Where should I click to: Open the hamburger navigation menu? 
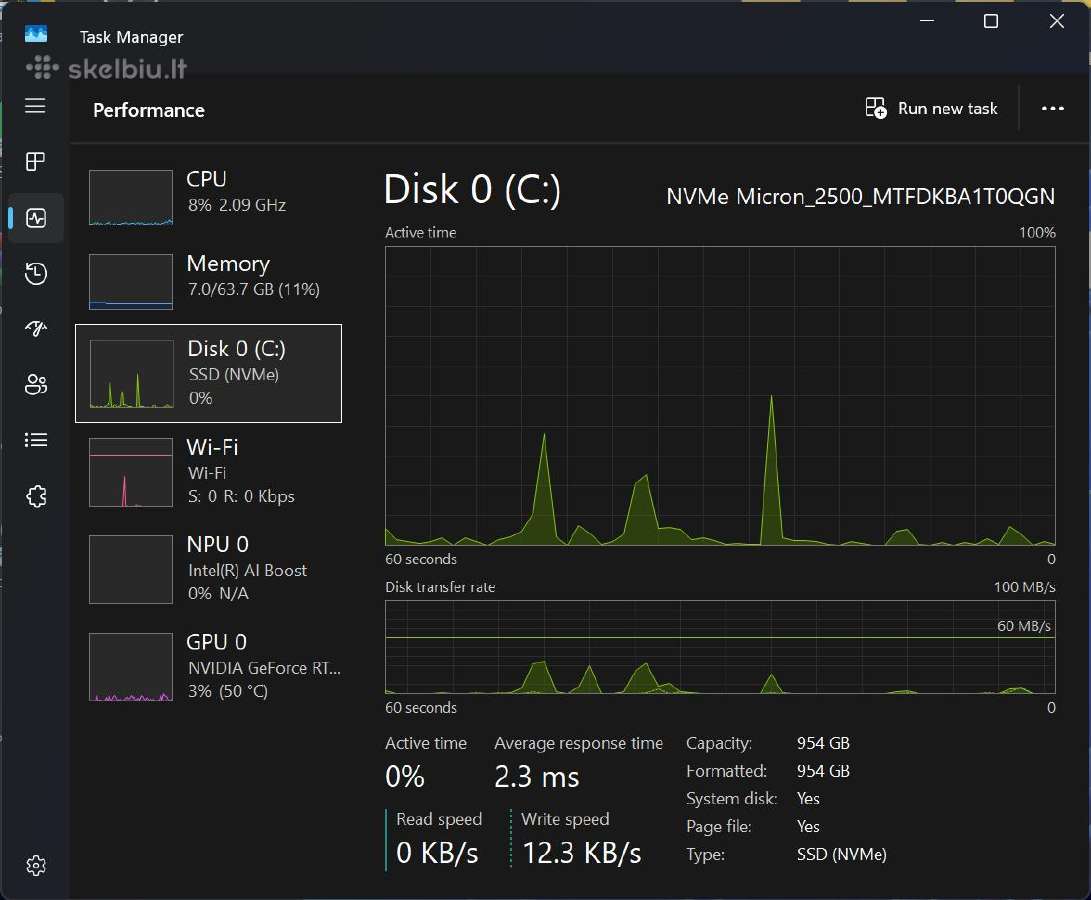point(35,106)
